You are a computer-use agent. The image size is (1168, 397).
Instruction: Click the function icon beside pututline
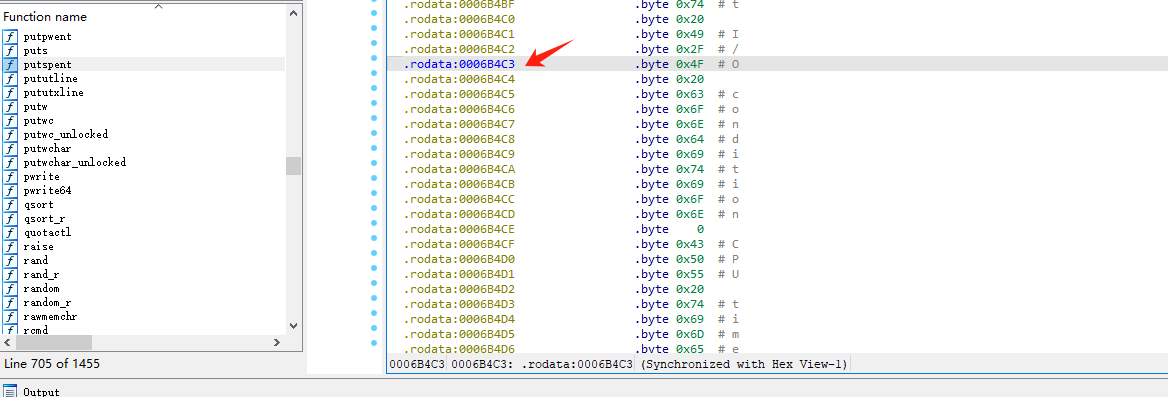[10, 78]
